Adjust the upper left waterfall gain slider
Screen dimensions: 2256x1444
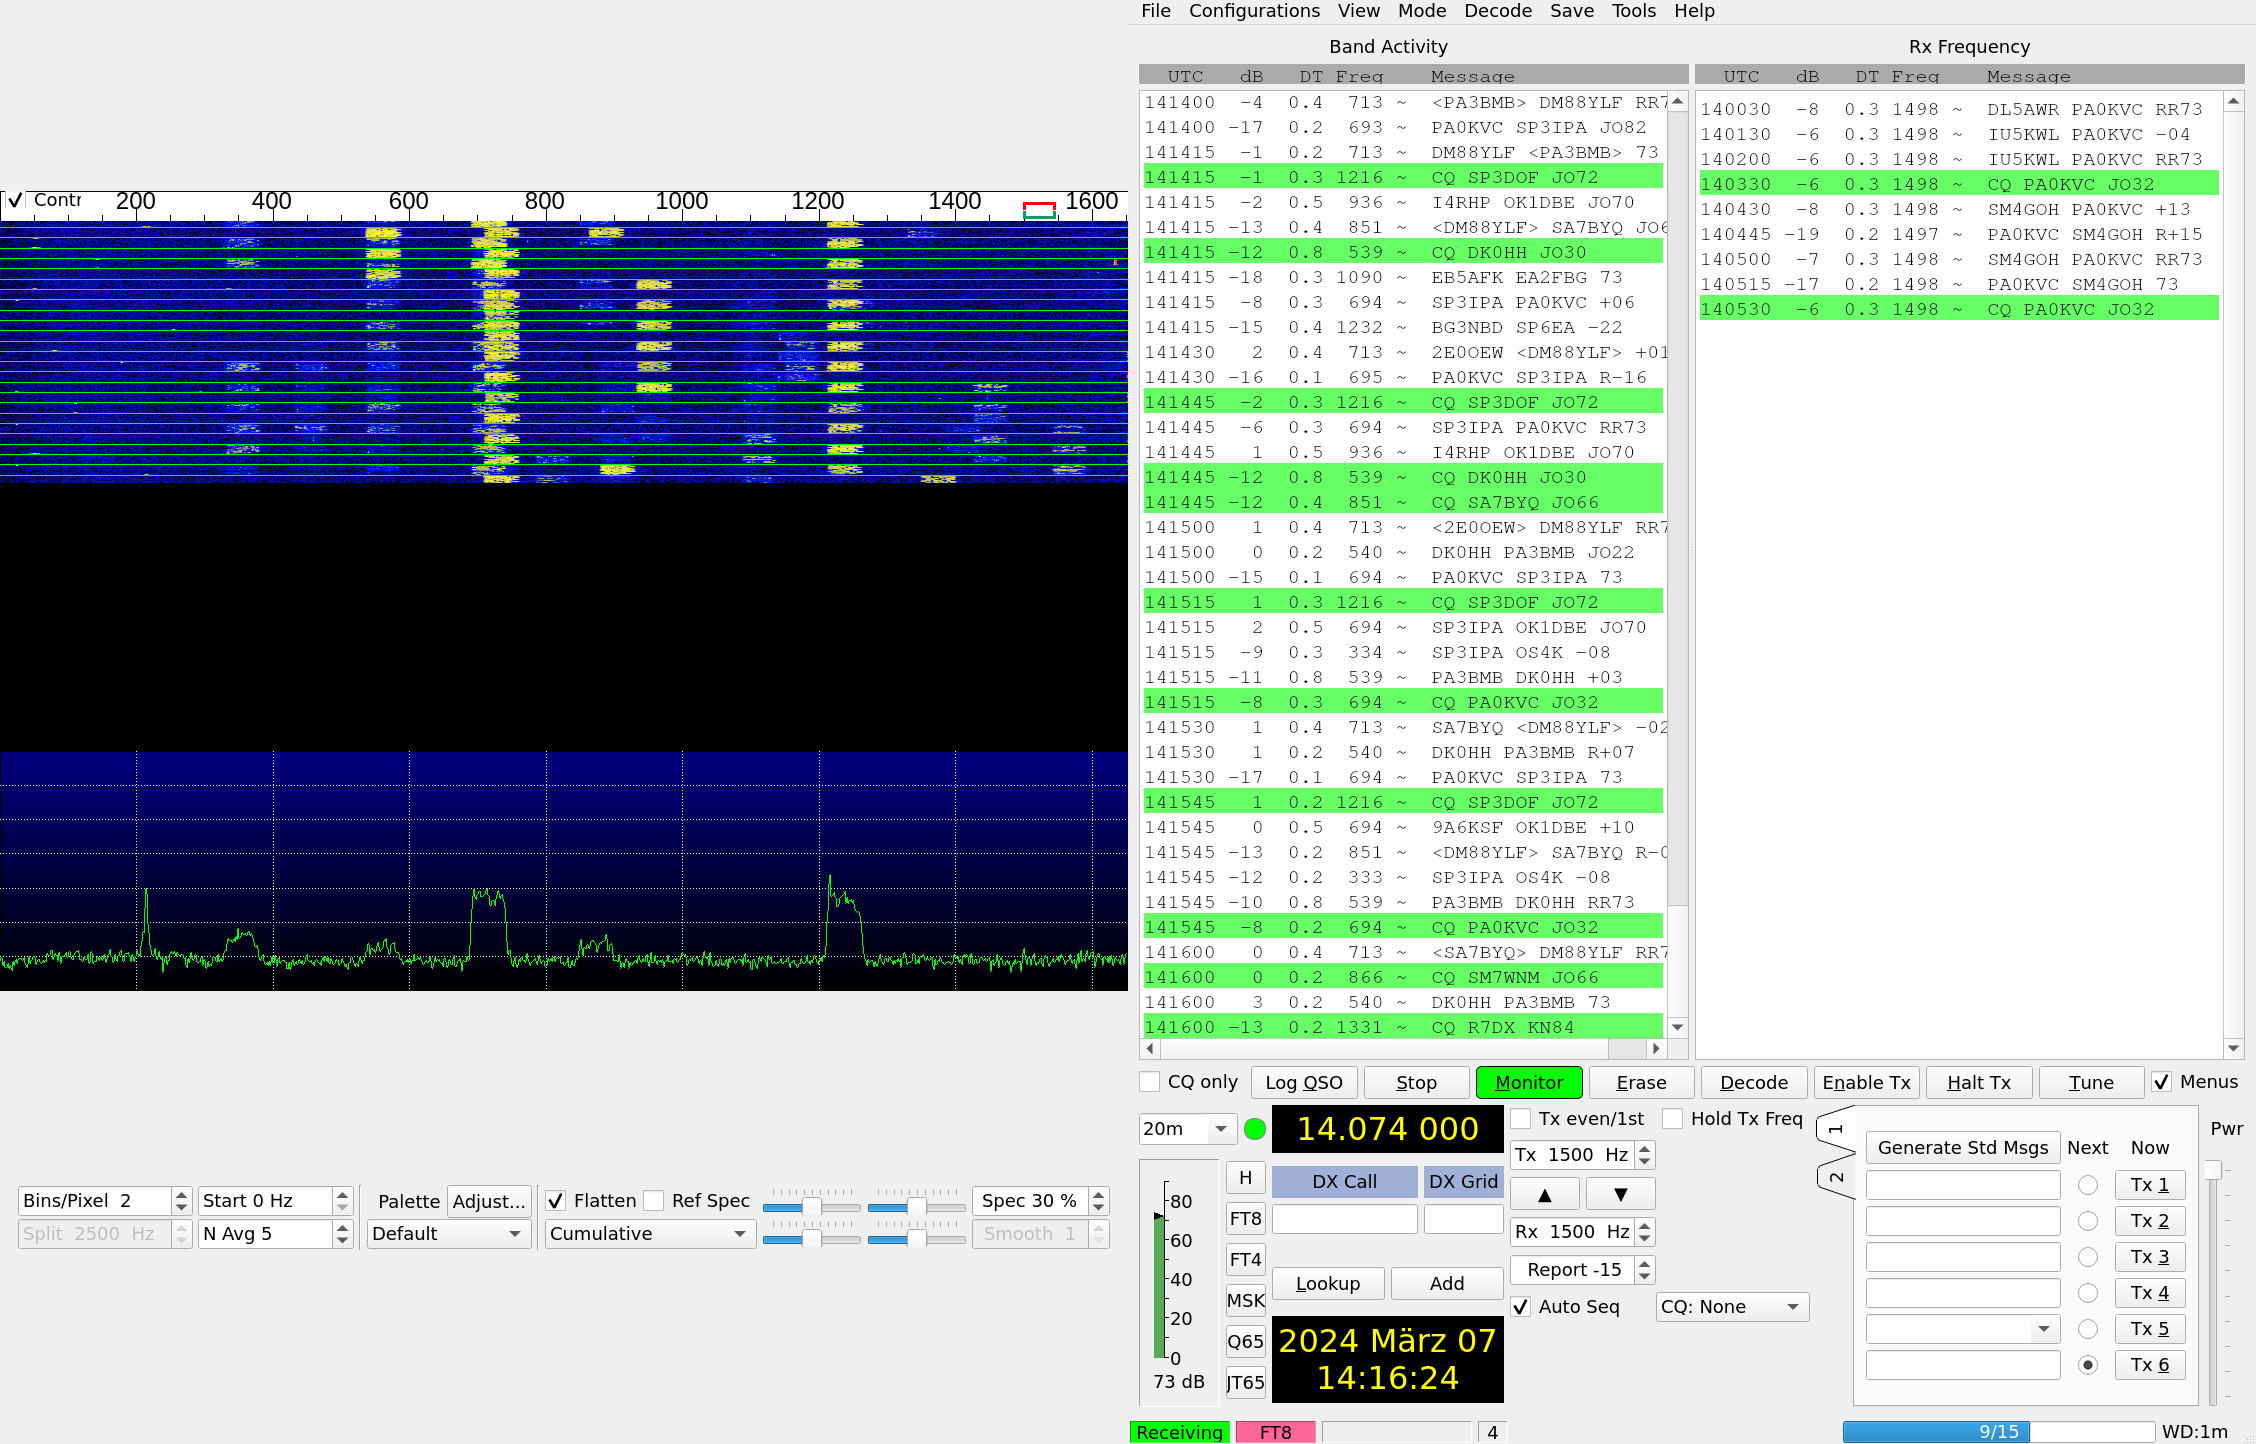point(812,1206)
